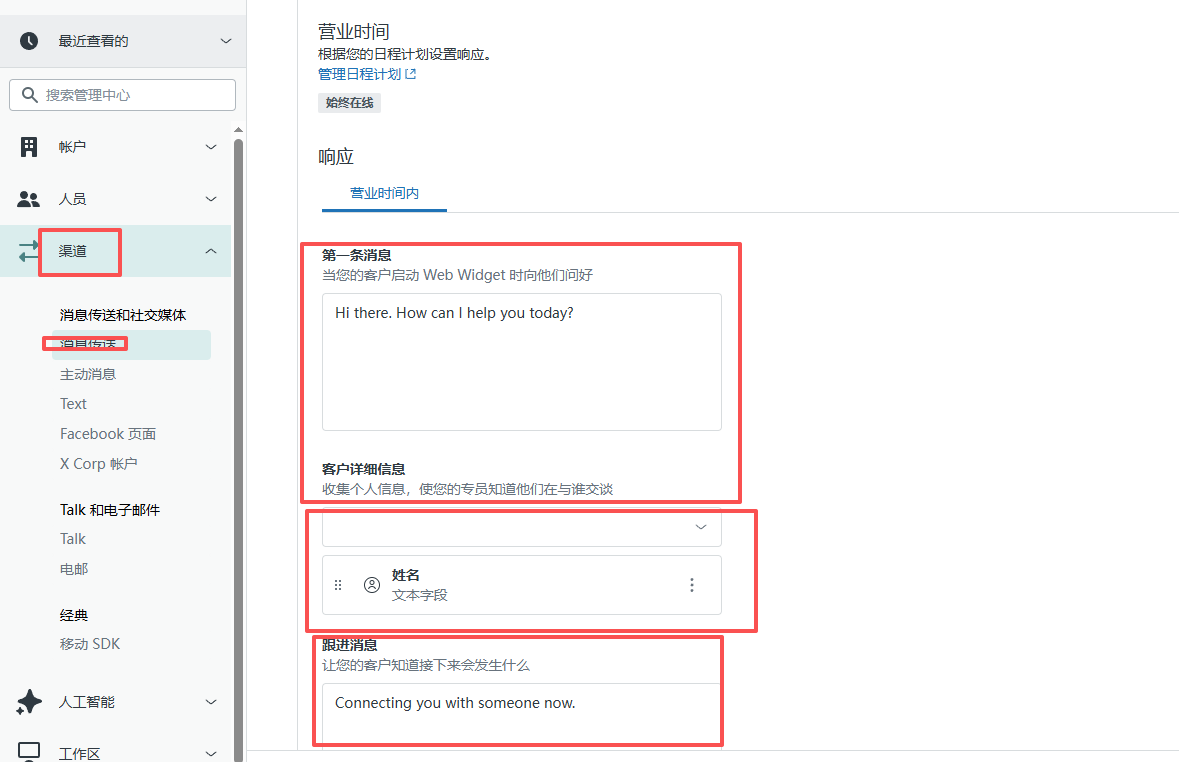Click external link icon after 管理日程计划
Viewport: 1179px width, 762px height.
coord(411,73)
